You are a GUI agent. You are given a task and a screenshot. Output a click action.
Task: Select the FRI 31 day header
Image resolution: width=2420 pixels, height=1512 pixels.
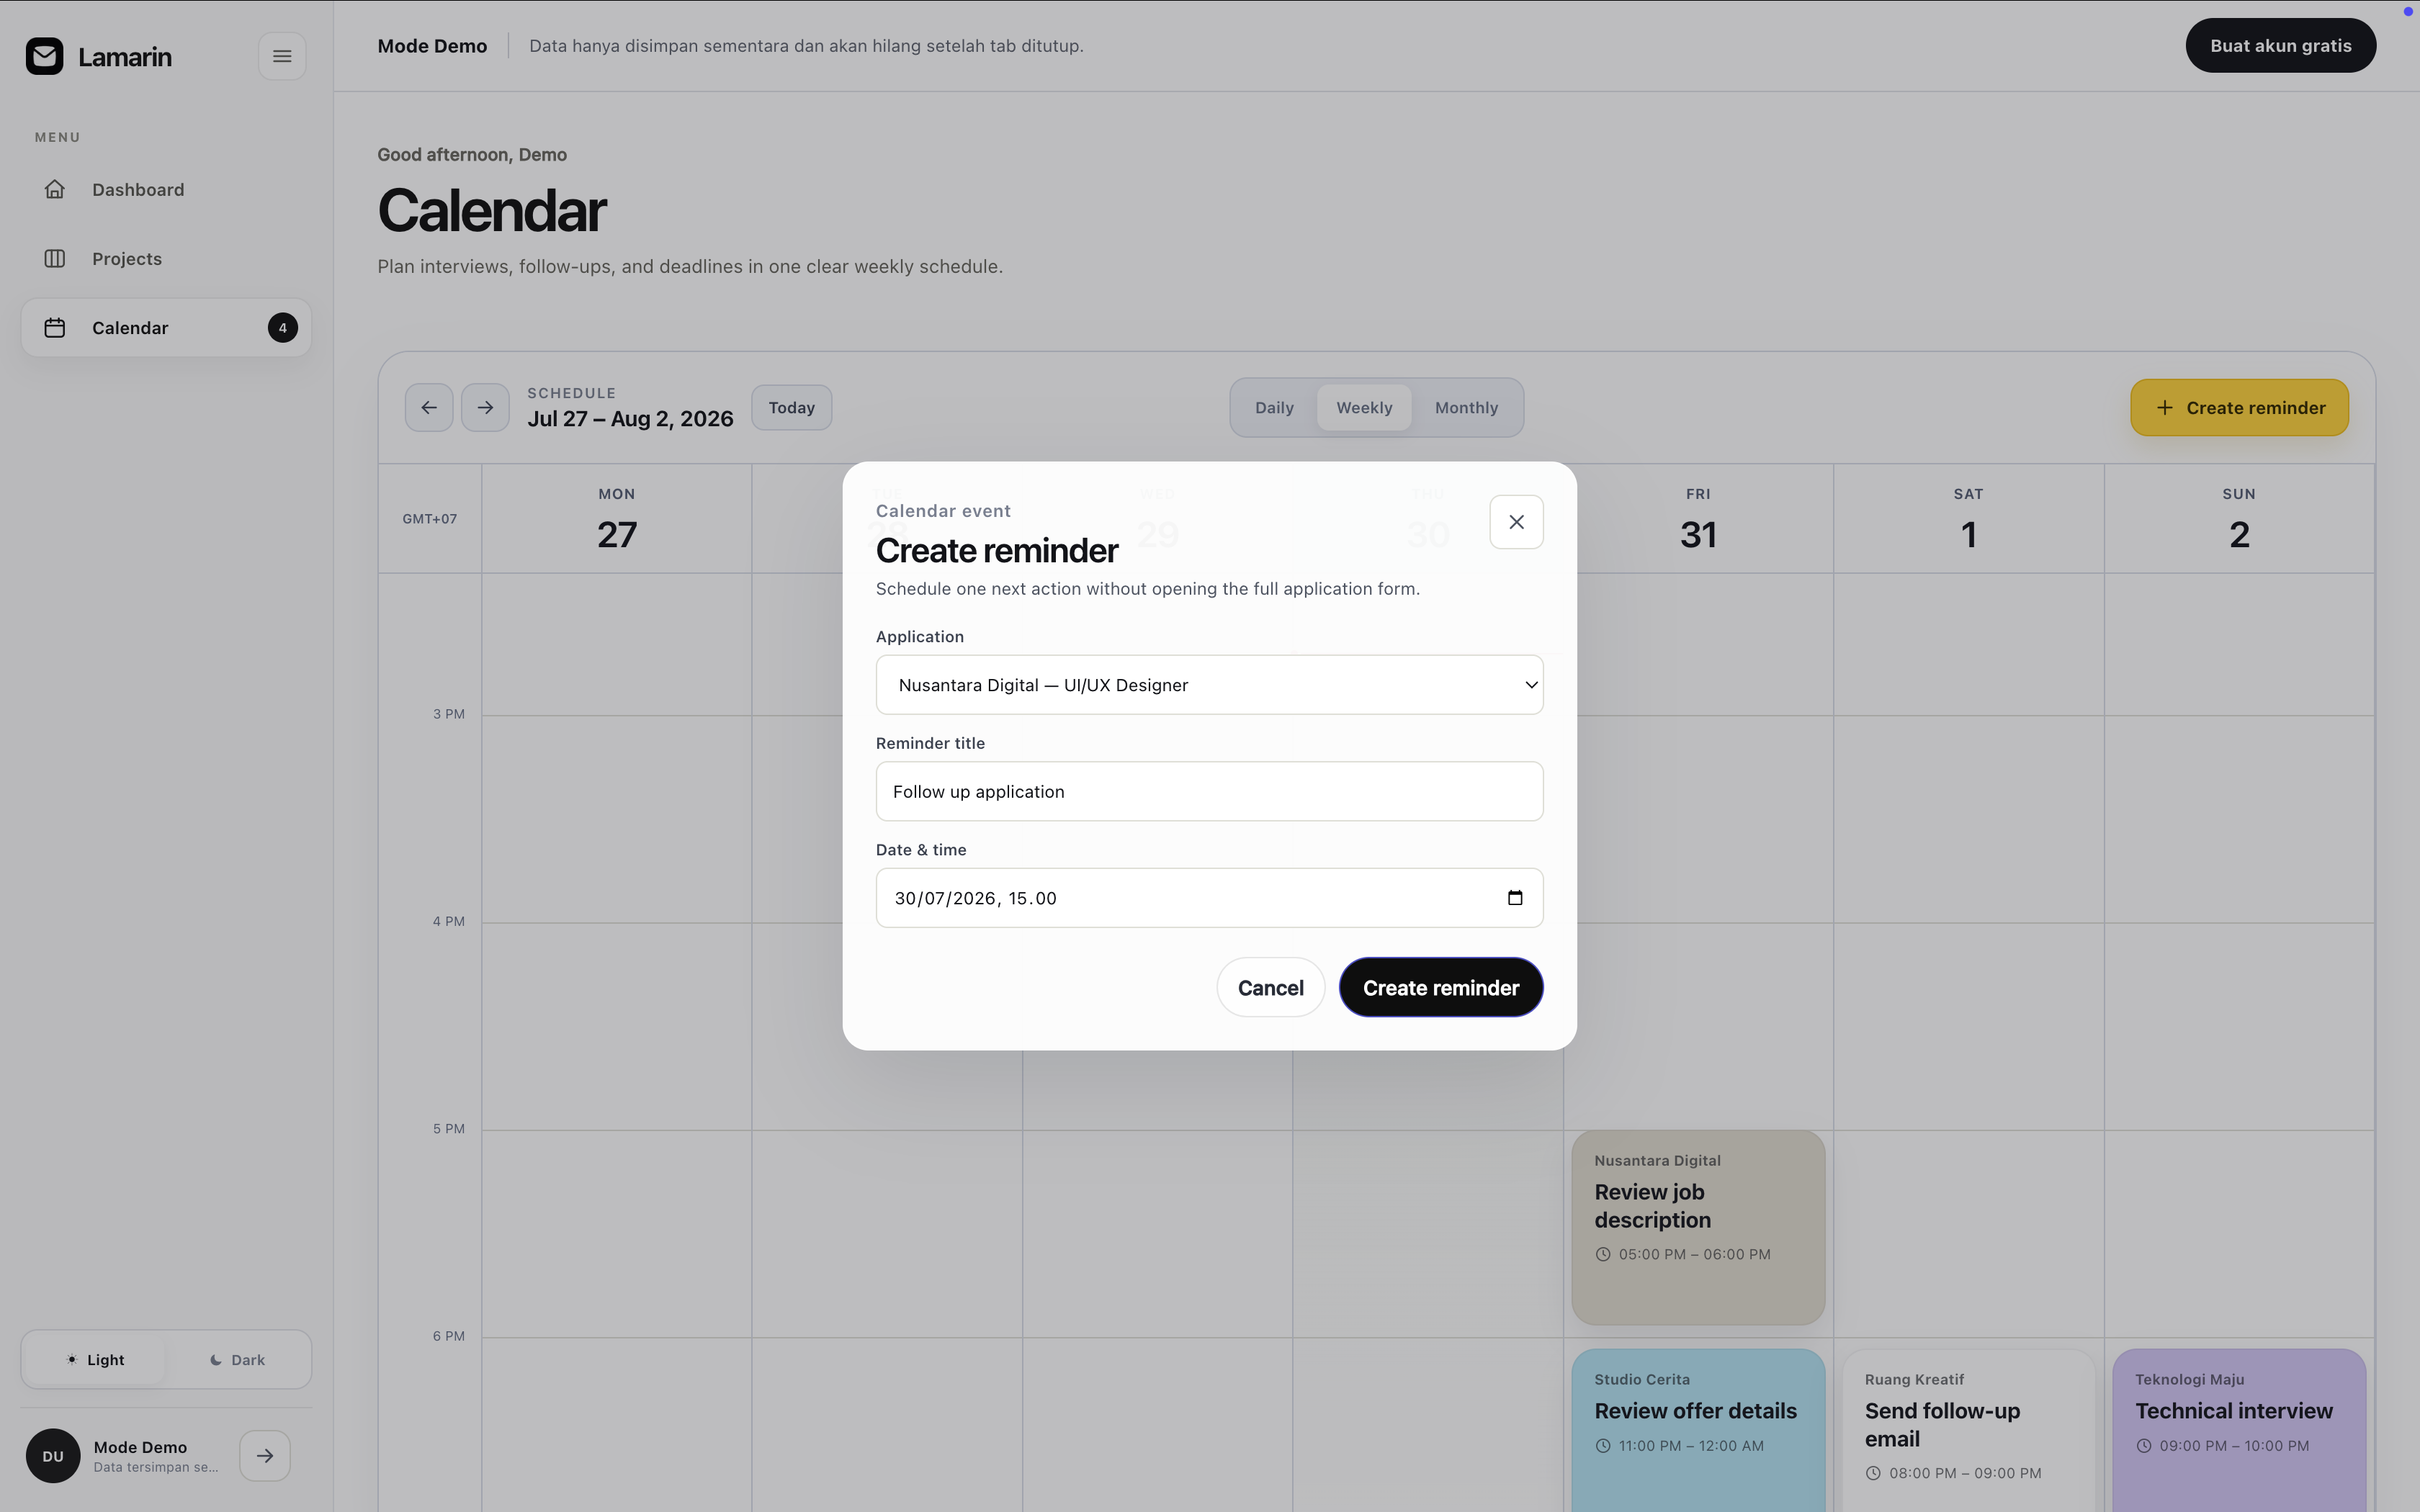1698,519
